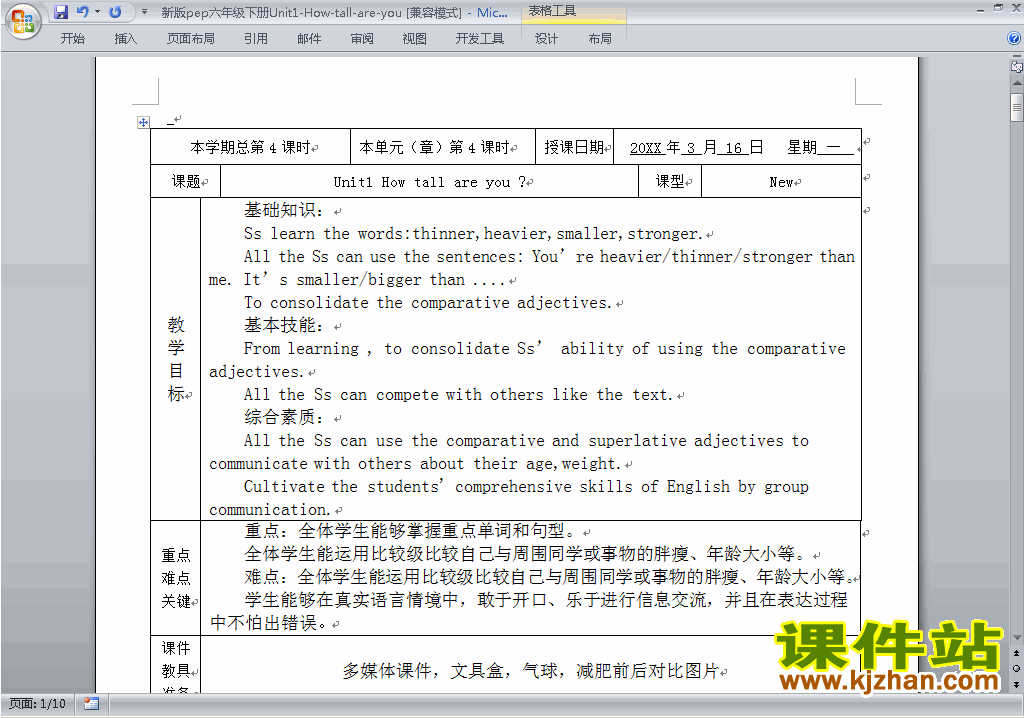Click line communicate with others about their age

tap(414, 464)
